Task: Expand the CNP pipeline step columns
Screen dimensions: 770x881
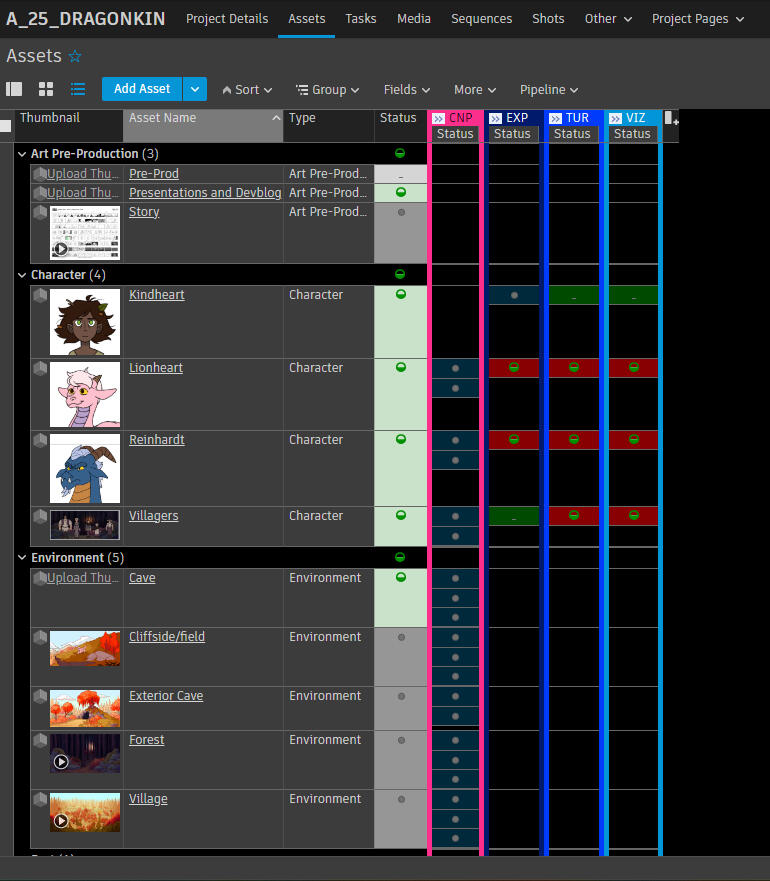Action: click(x=439, y=119)
